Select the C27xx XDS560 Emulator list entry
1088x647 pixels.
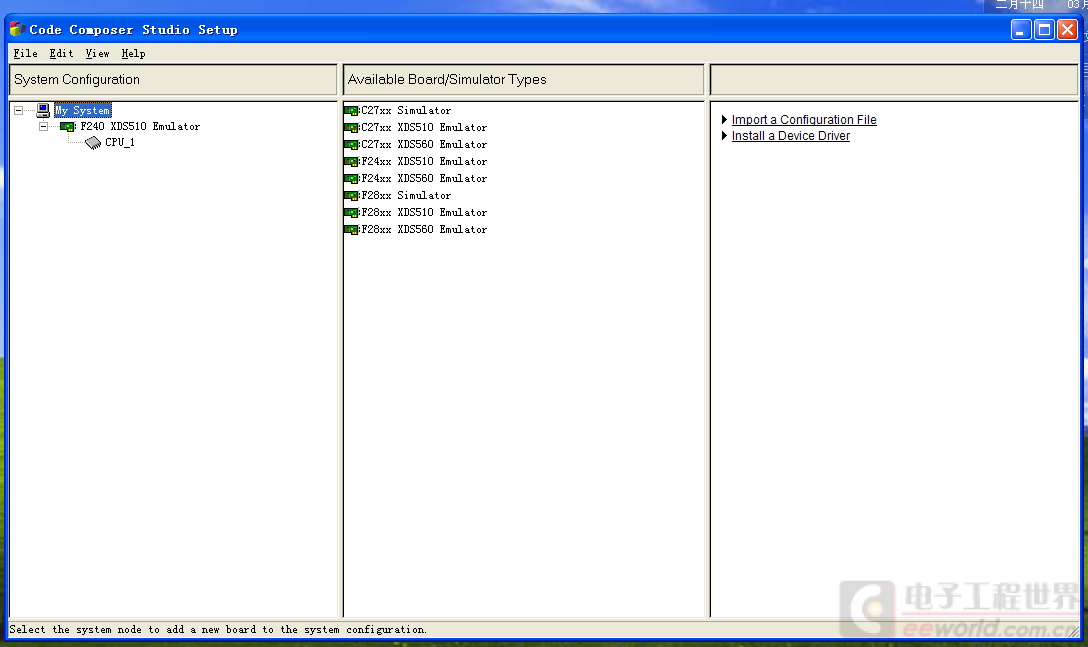click(x=424, y=144)
